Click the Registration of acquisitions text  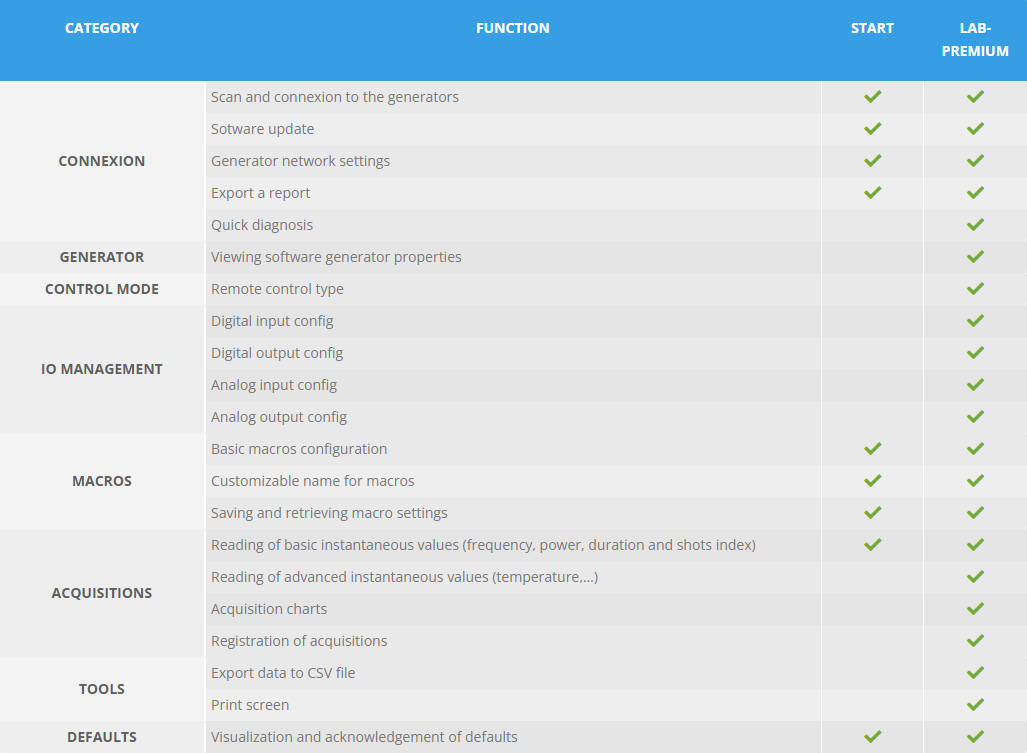[299, 641]
